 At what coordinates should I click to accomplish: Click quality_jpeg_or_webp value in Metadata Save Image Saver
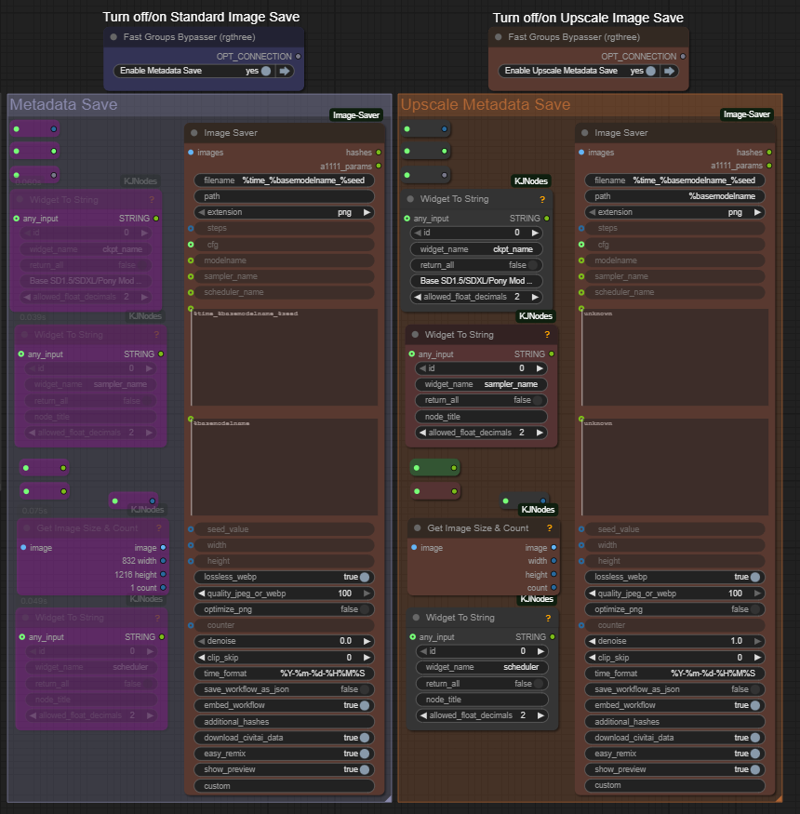coord(345,593)
